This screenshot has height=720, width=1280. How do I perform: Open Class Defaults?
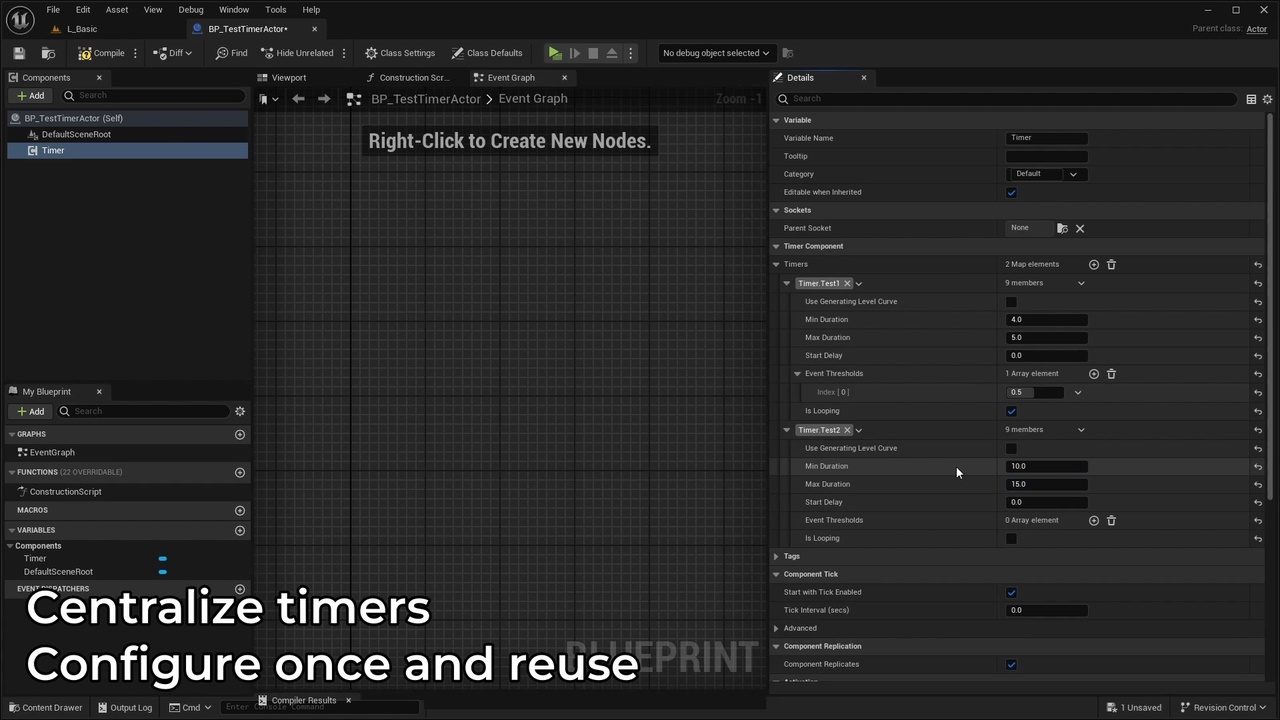486,53
